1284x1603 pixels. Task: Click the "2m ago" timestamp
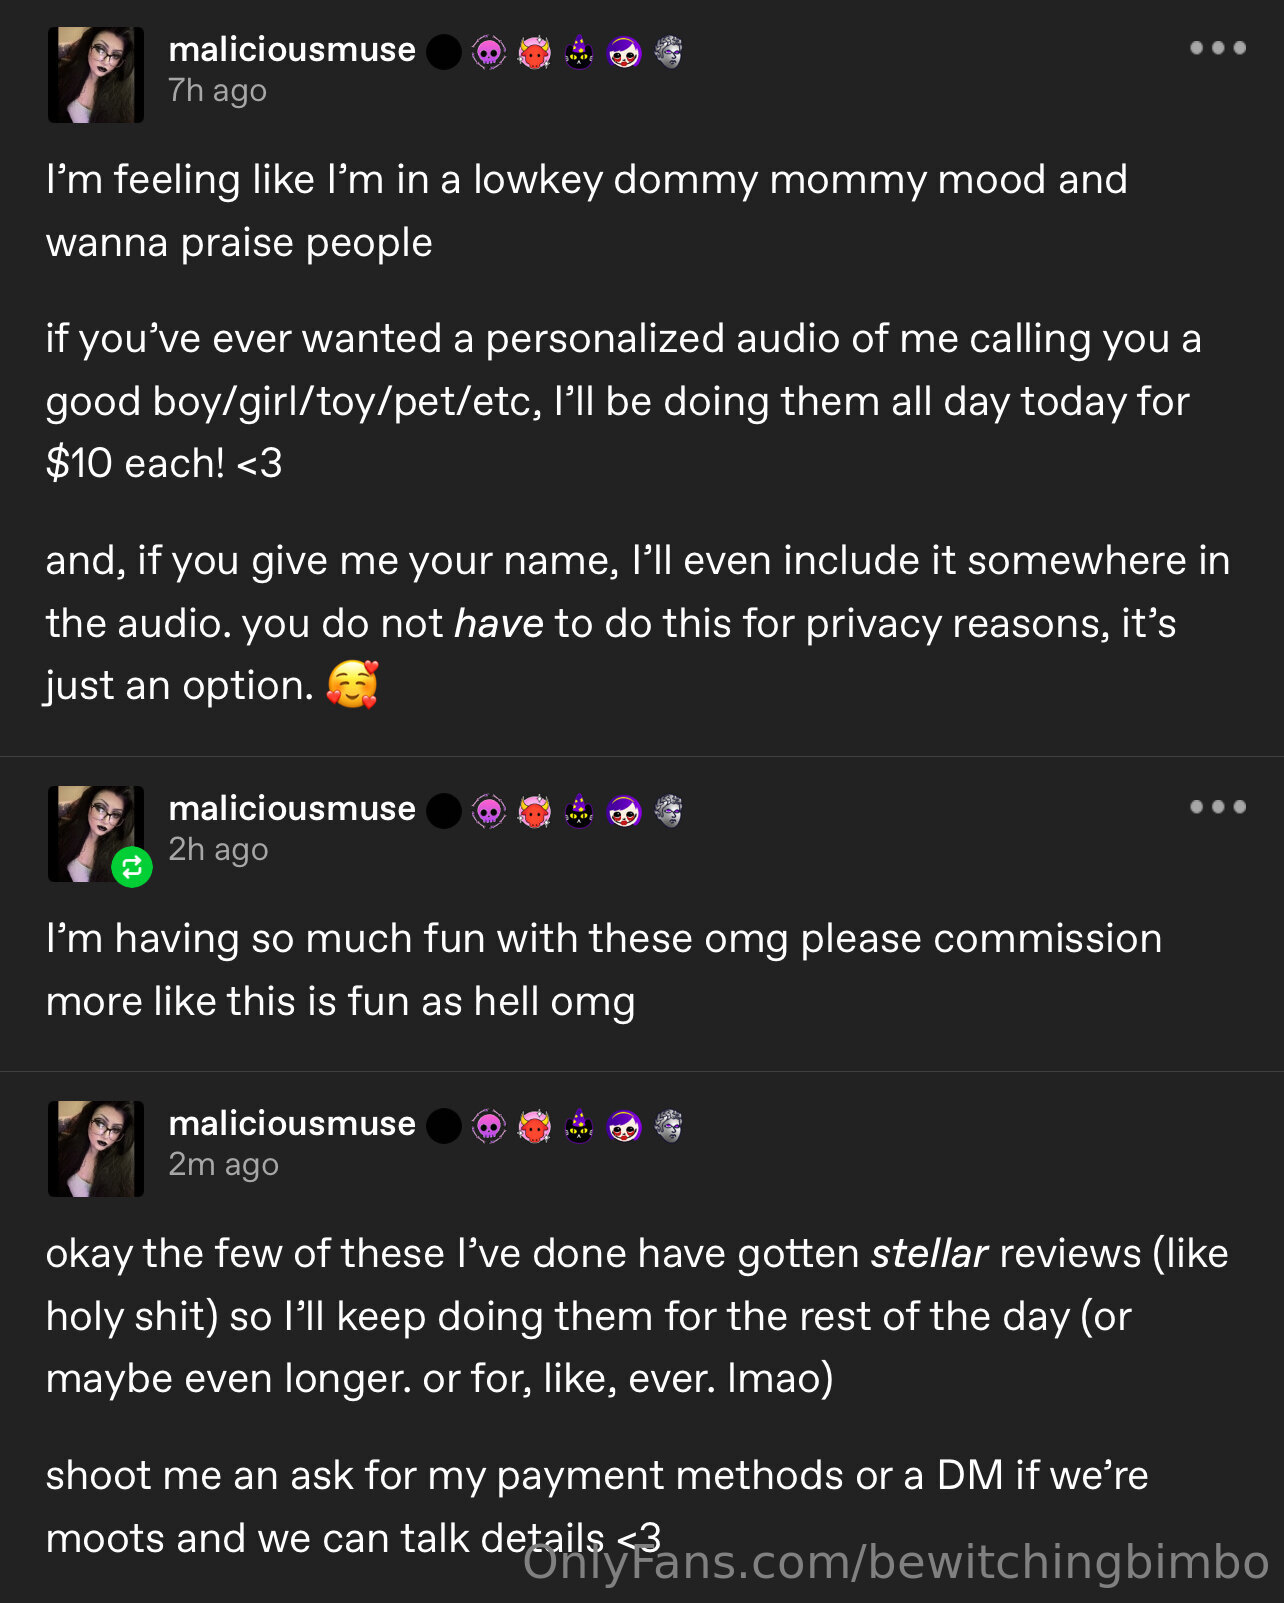click(223, 1165)
